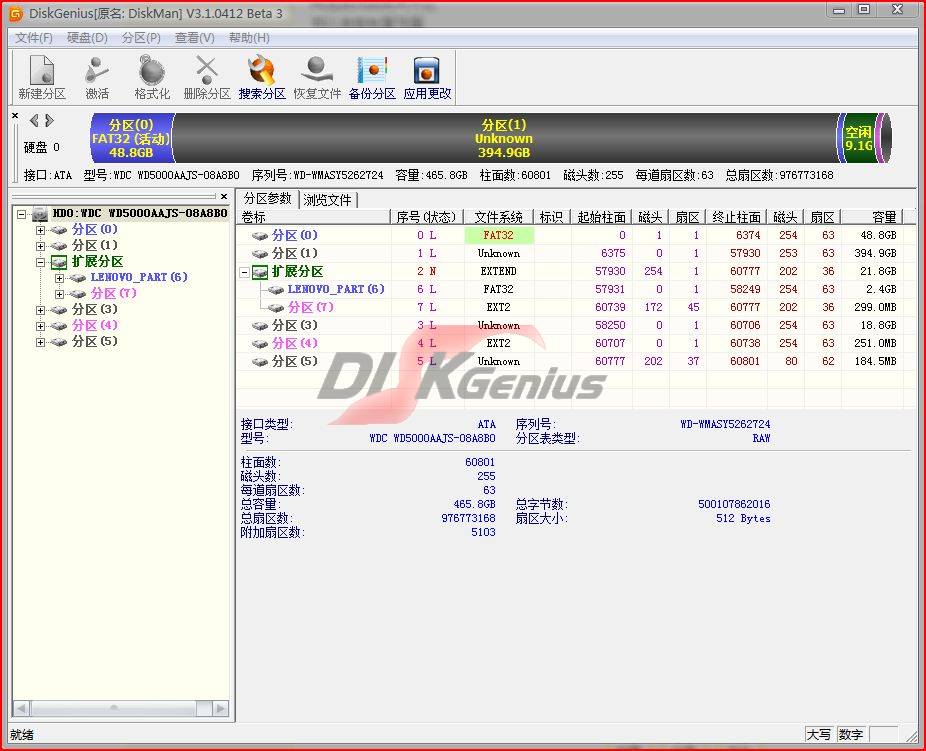
Task: Expand 分区(0) node in the tree
Action: pos(41,230)
